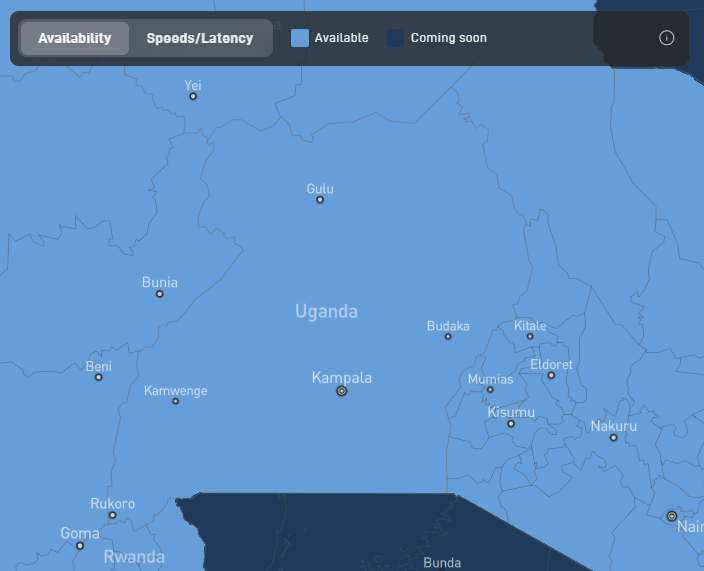
Task: Select the Kisumu city marker
Action: pyautogui.click(x=511, y=423)
